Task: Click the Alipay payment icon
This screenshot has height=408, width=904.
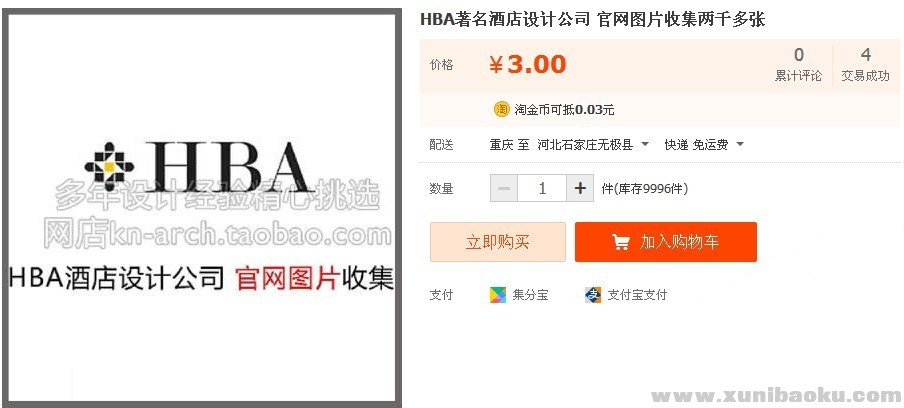Action: 593,295
